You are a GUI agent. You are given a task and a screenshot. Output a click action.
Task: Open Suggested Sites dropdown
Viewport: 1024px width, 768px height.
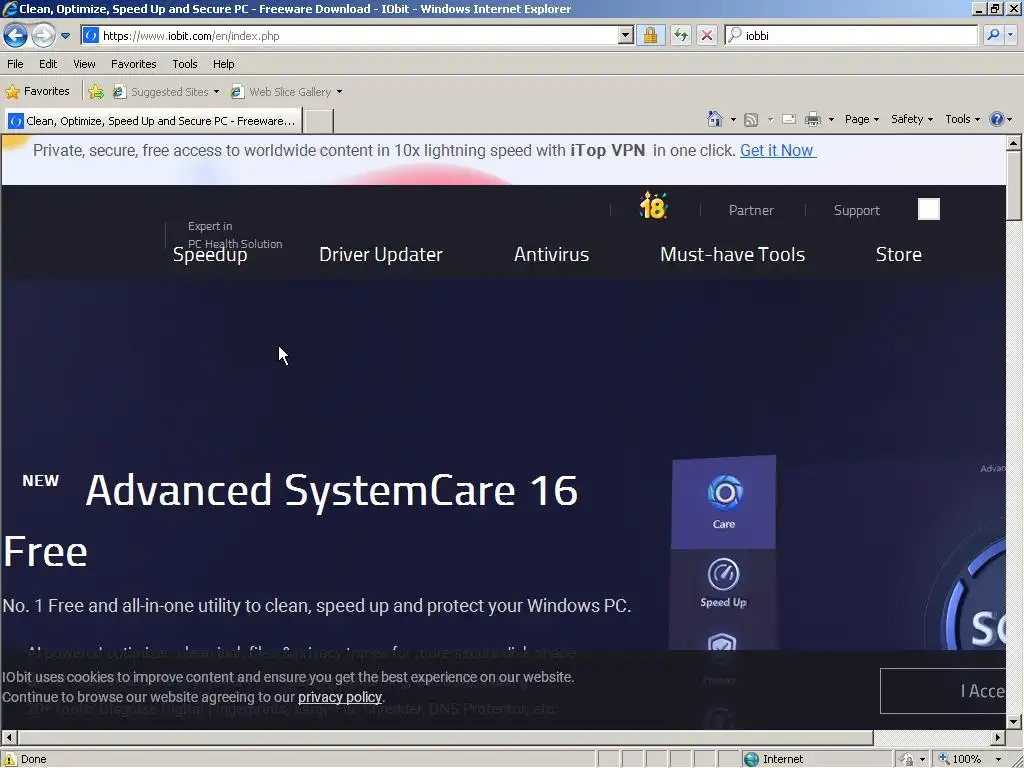(166, 92)
